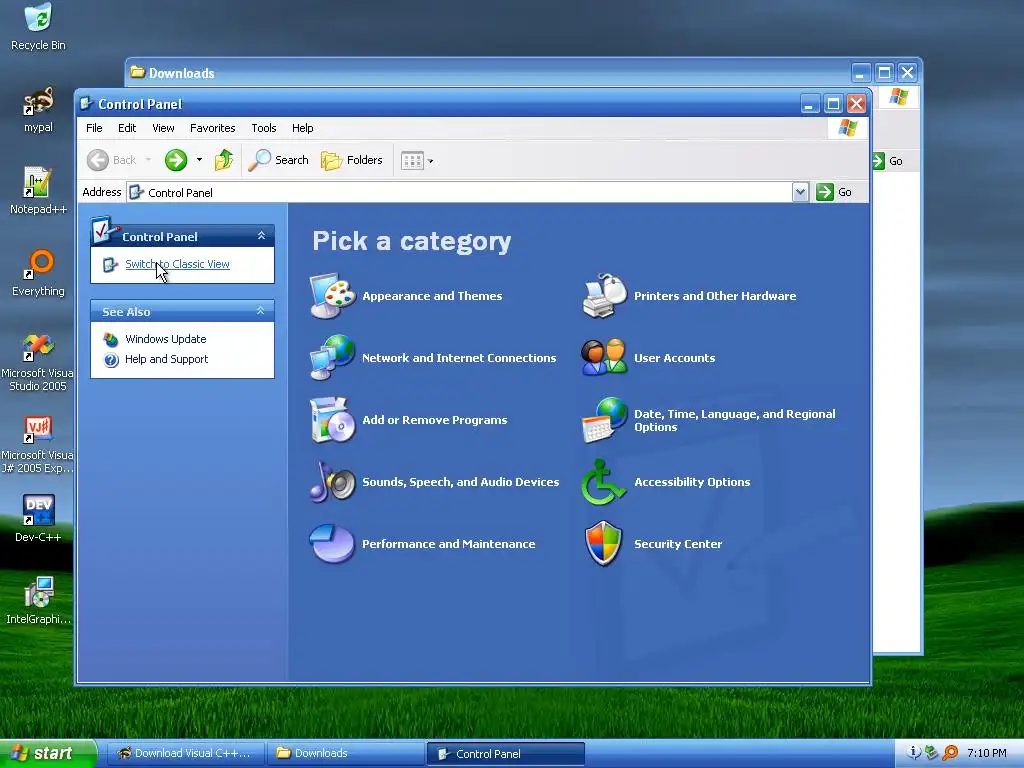
Task: Click the Go button in Control Panel
Action: click(835, 192)
